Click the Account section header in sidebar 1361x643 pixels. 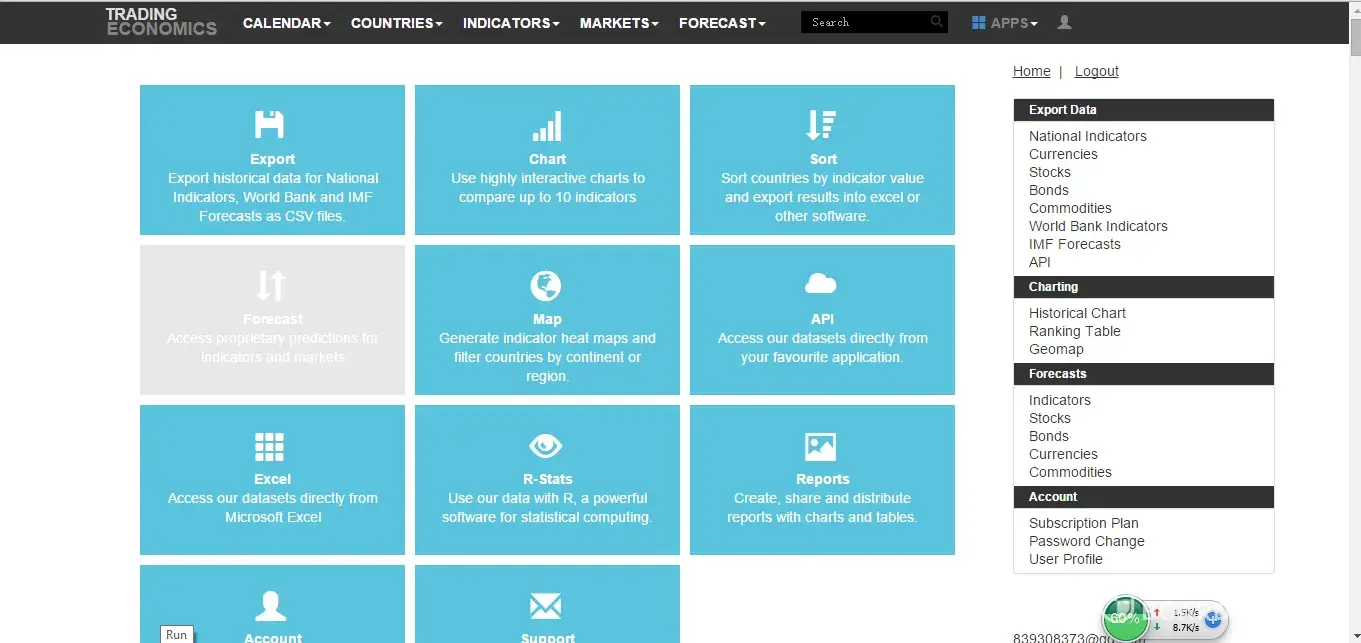point(1144,497)
